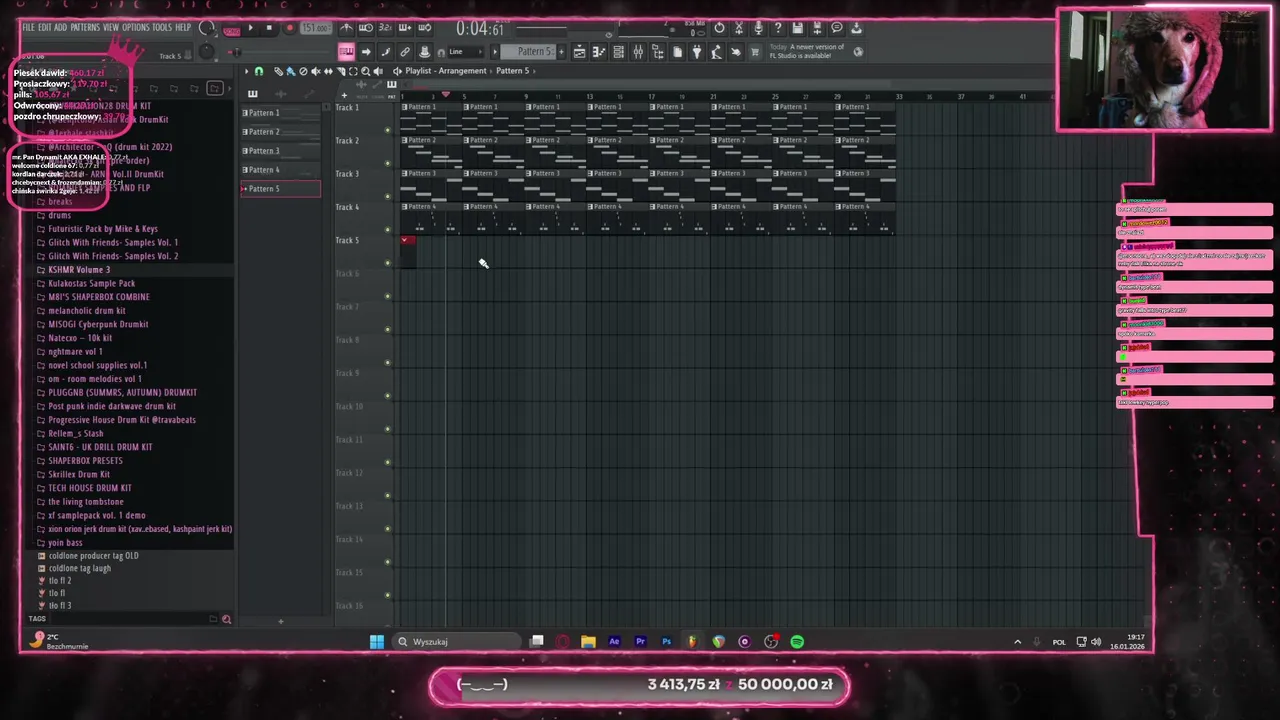
Task: Toggle mute switch for Track 12
Action: 388,496
